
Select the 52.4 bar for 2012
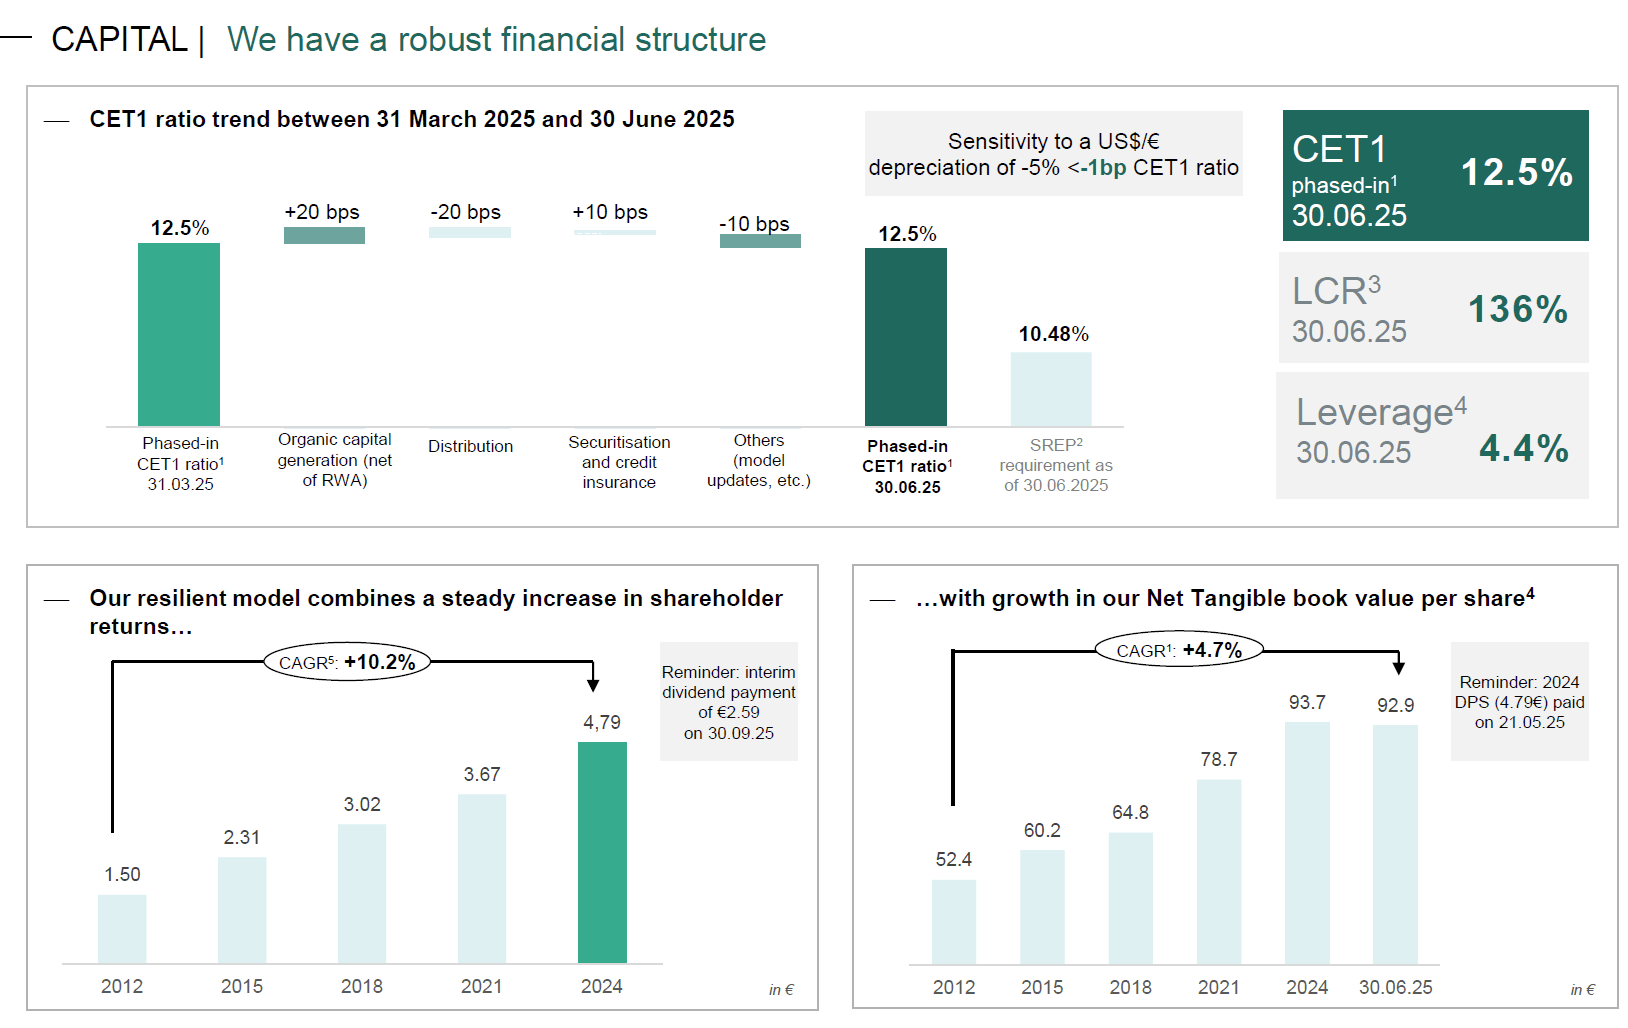tap(954, 922)
